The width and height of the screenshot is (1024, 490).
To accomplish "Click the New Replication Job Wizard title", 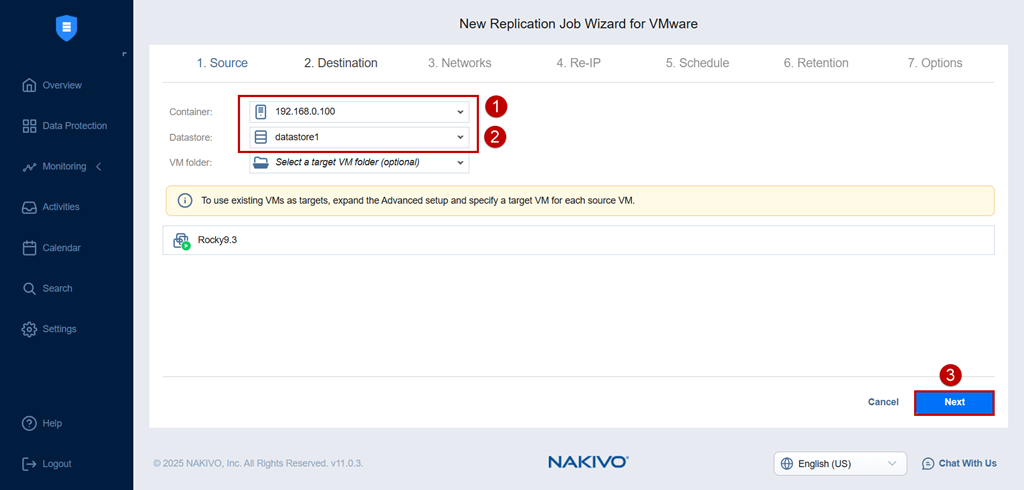I will pos(579,24).
